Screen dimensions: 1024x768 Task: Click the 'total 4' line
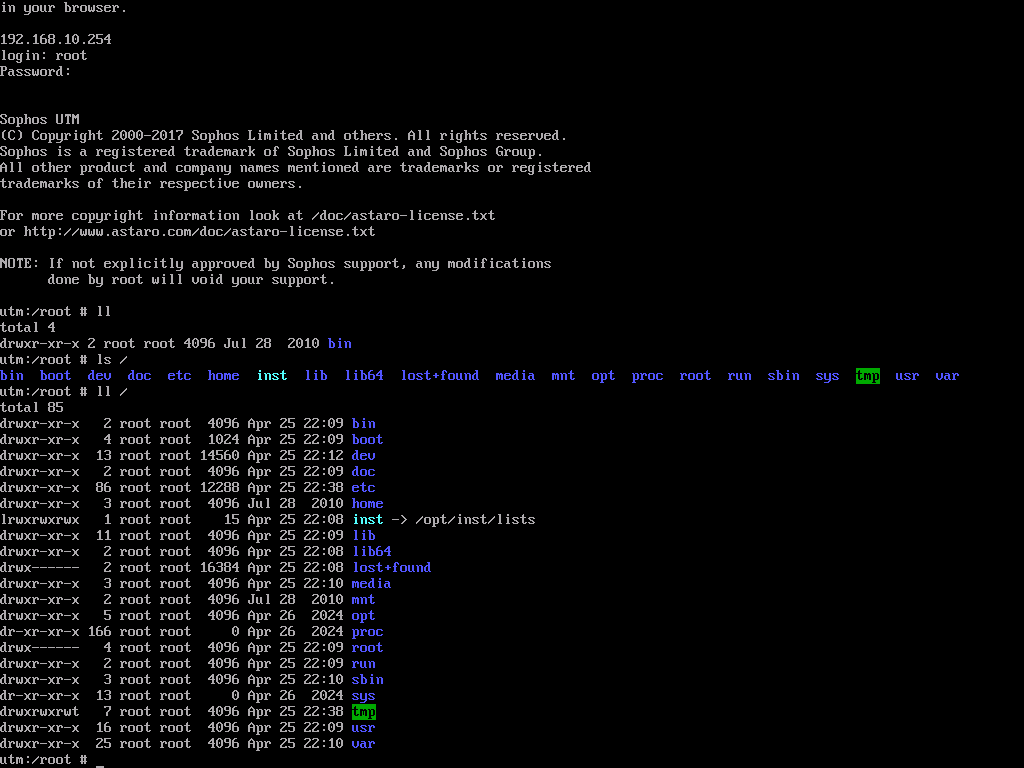click(x=27, y=328)
